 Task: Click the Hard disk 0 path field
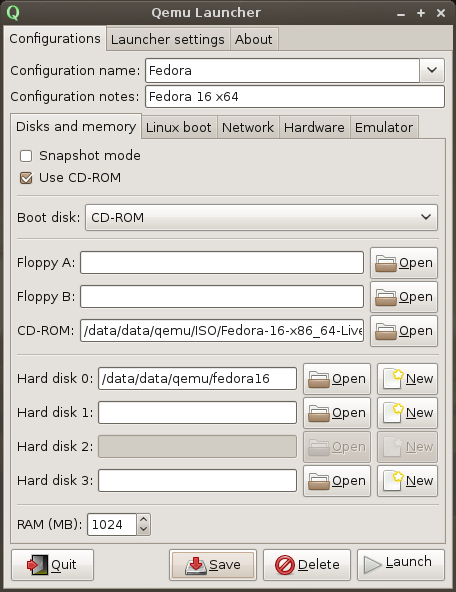point(197,378)
